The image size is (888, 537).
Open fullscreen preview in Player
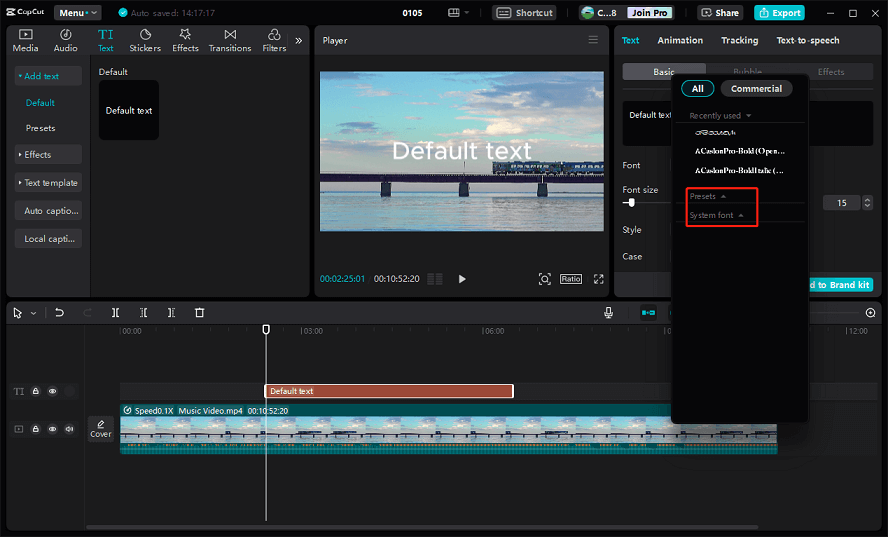click(599, 279)
